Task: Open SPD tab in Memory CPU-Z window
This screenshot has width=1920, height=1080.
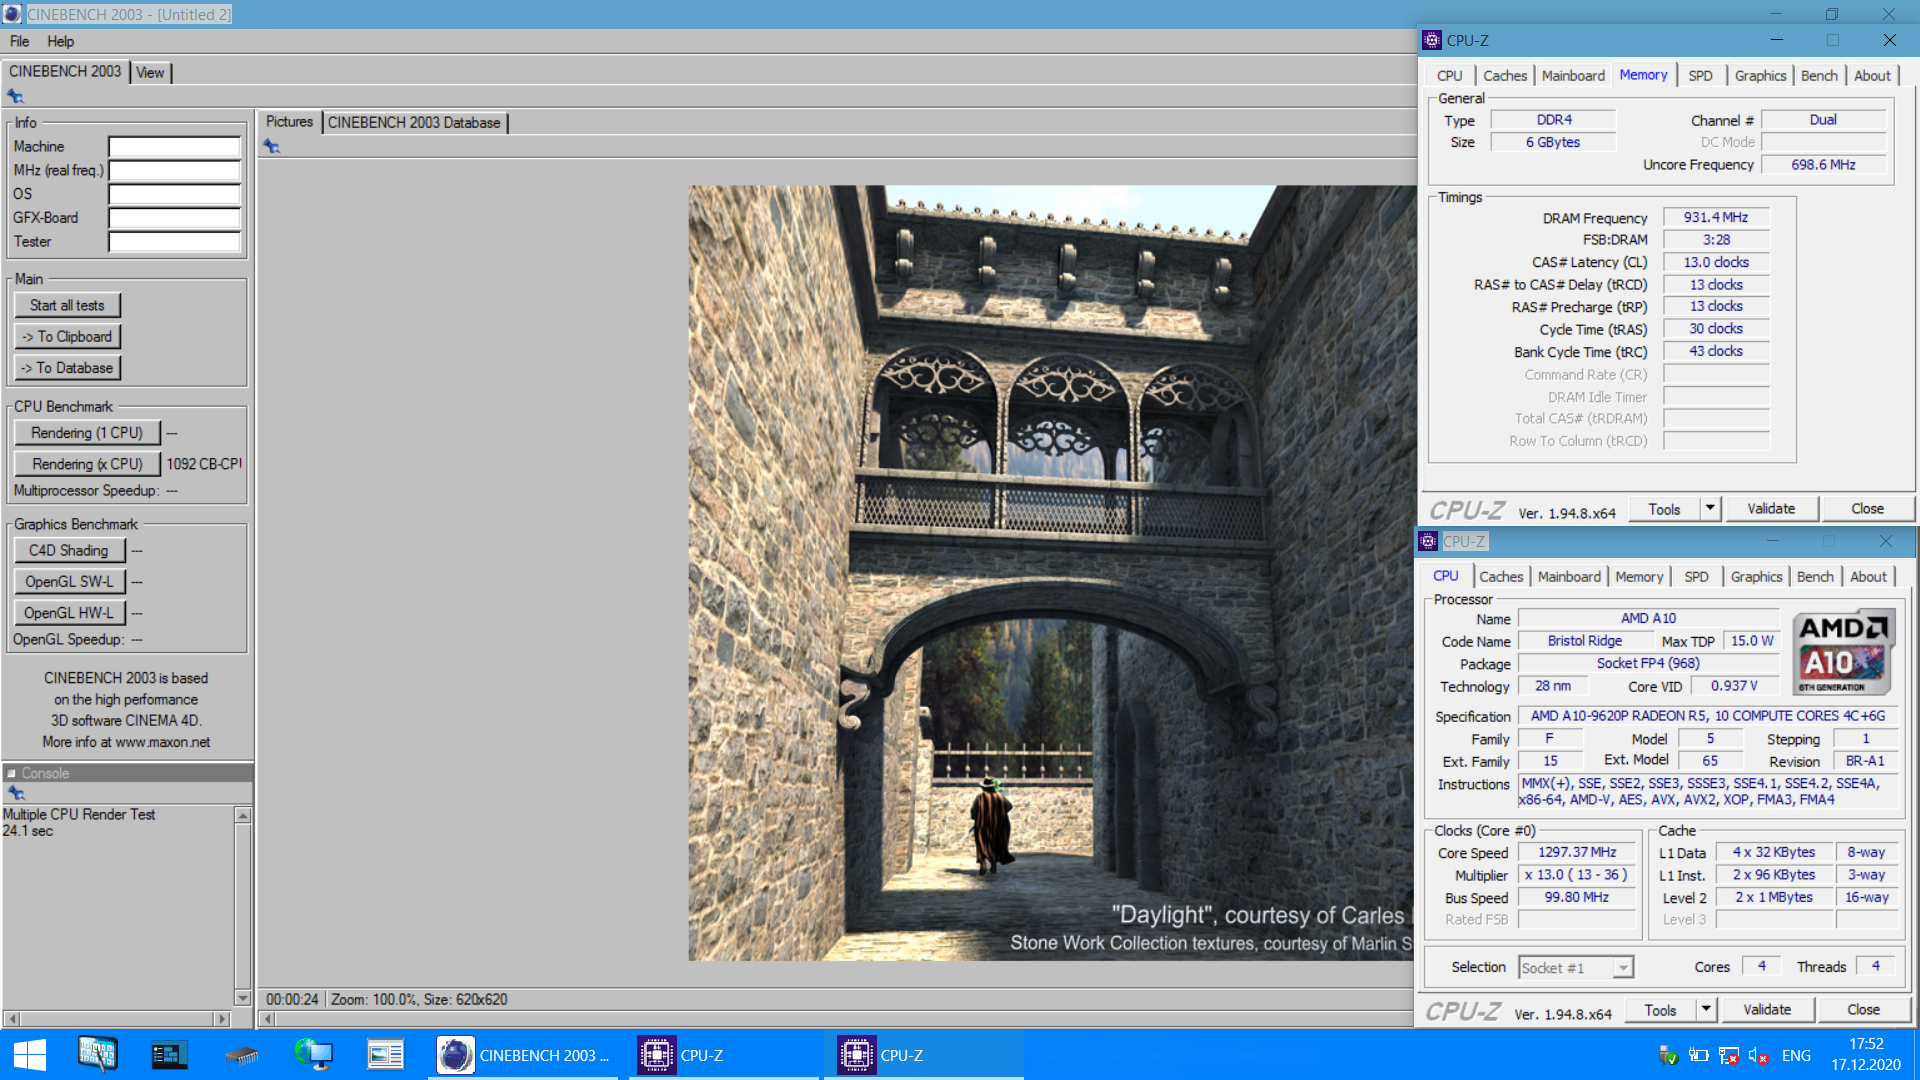Action: [x=1700, y=76]
